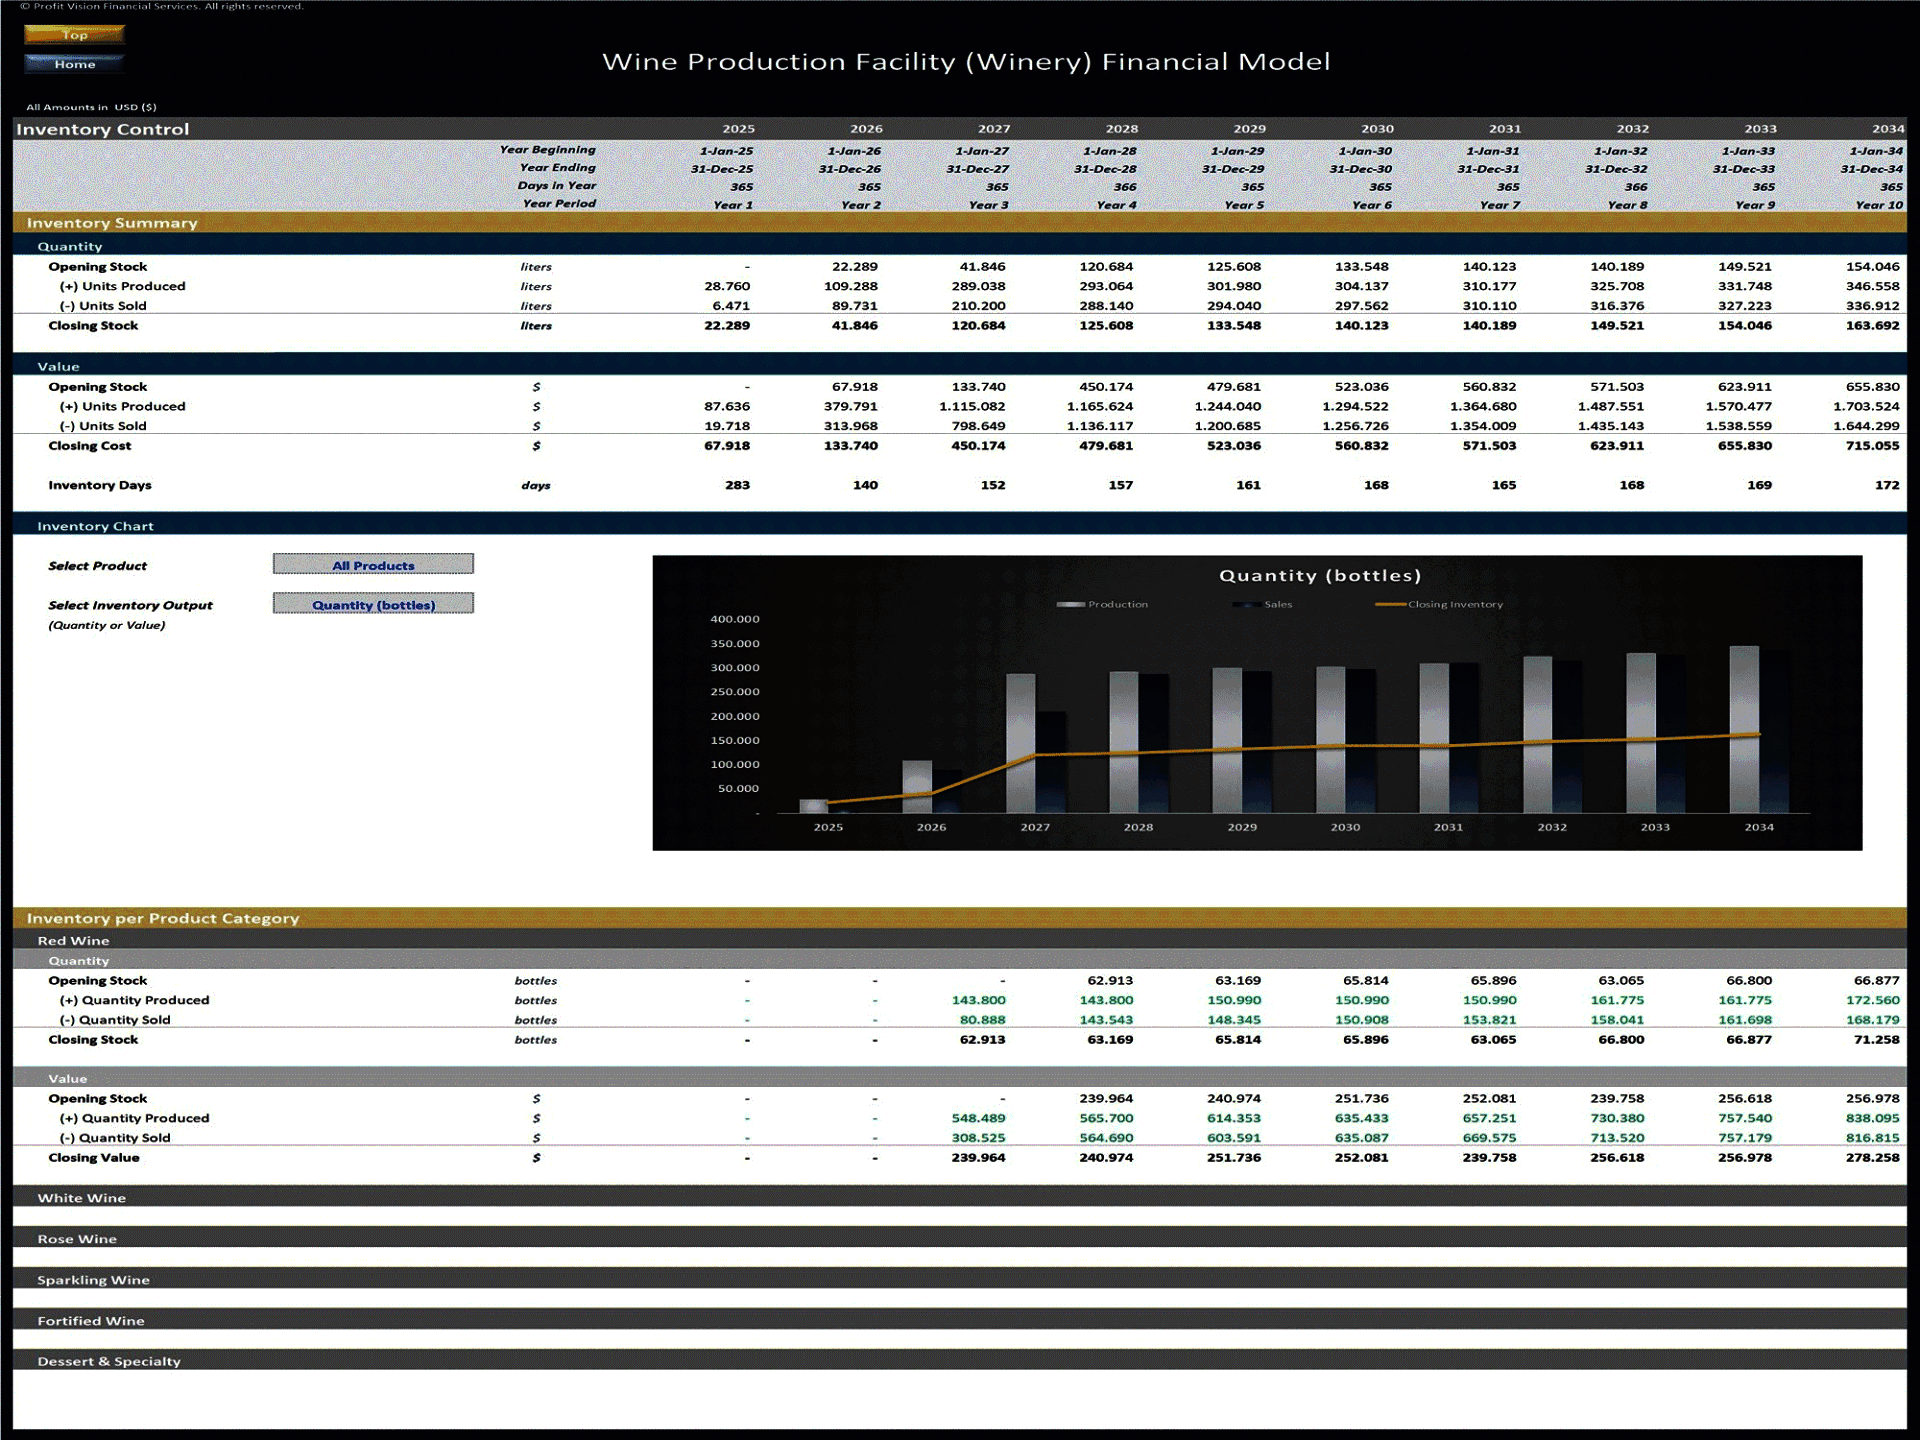1920x1440 pixels.
Task: Expand the Sparkling Wine section
Action: (960, 1279)
